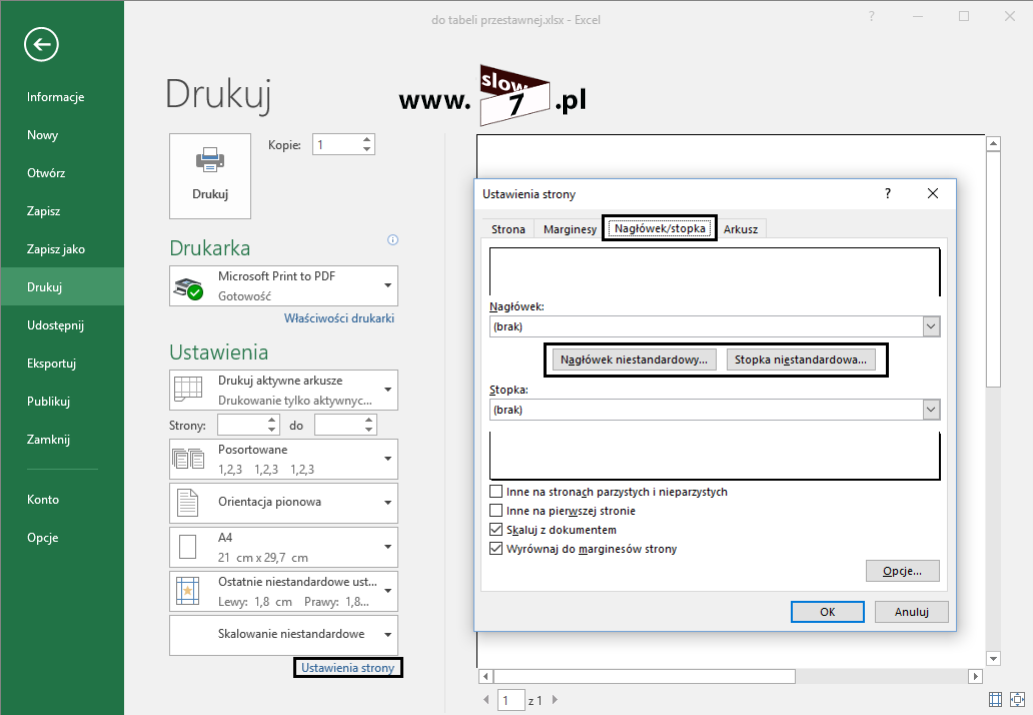
Task: Select Otwórz in the sidebar
Action: (46, 173)
